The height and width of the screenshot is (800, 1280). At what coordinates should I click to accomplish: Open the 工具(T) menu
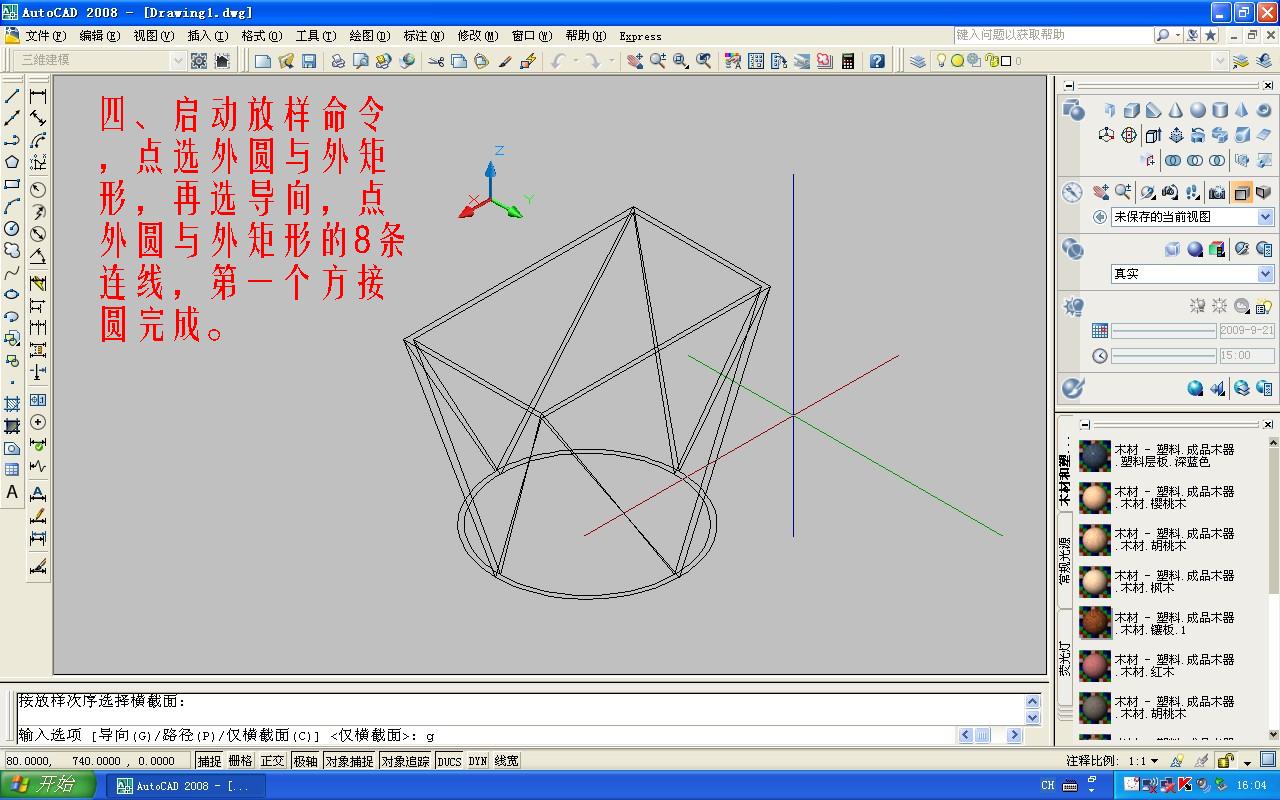pyautogui.click(x=315, y=36)
